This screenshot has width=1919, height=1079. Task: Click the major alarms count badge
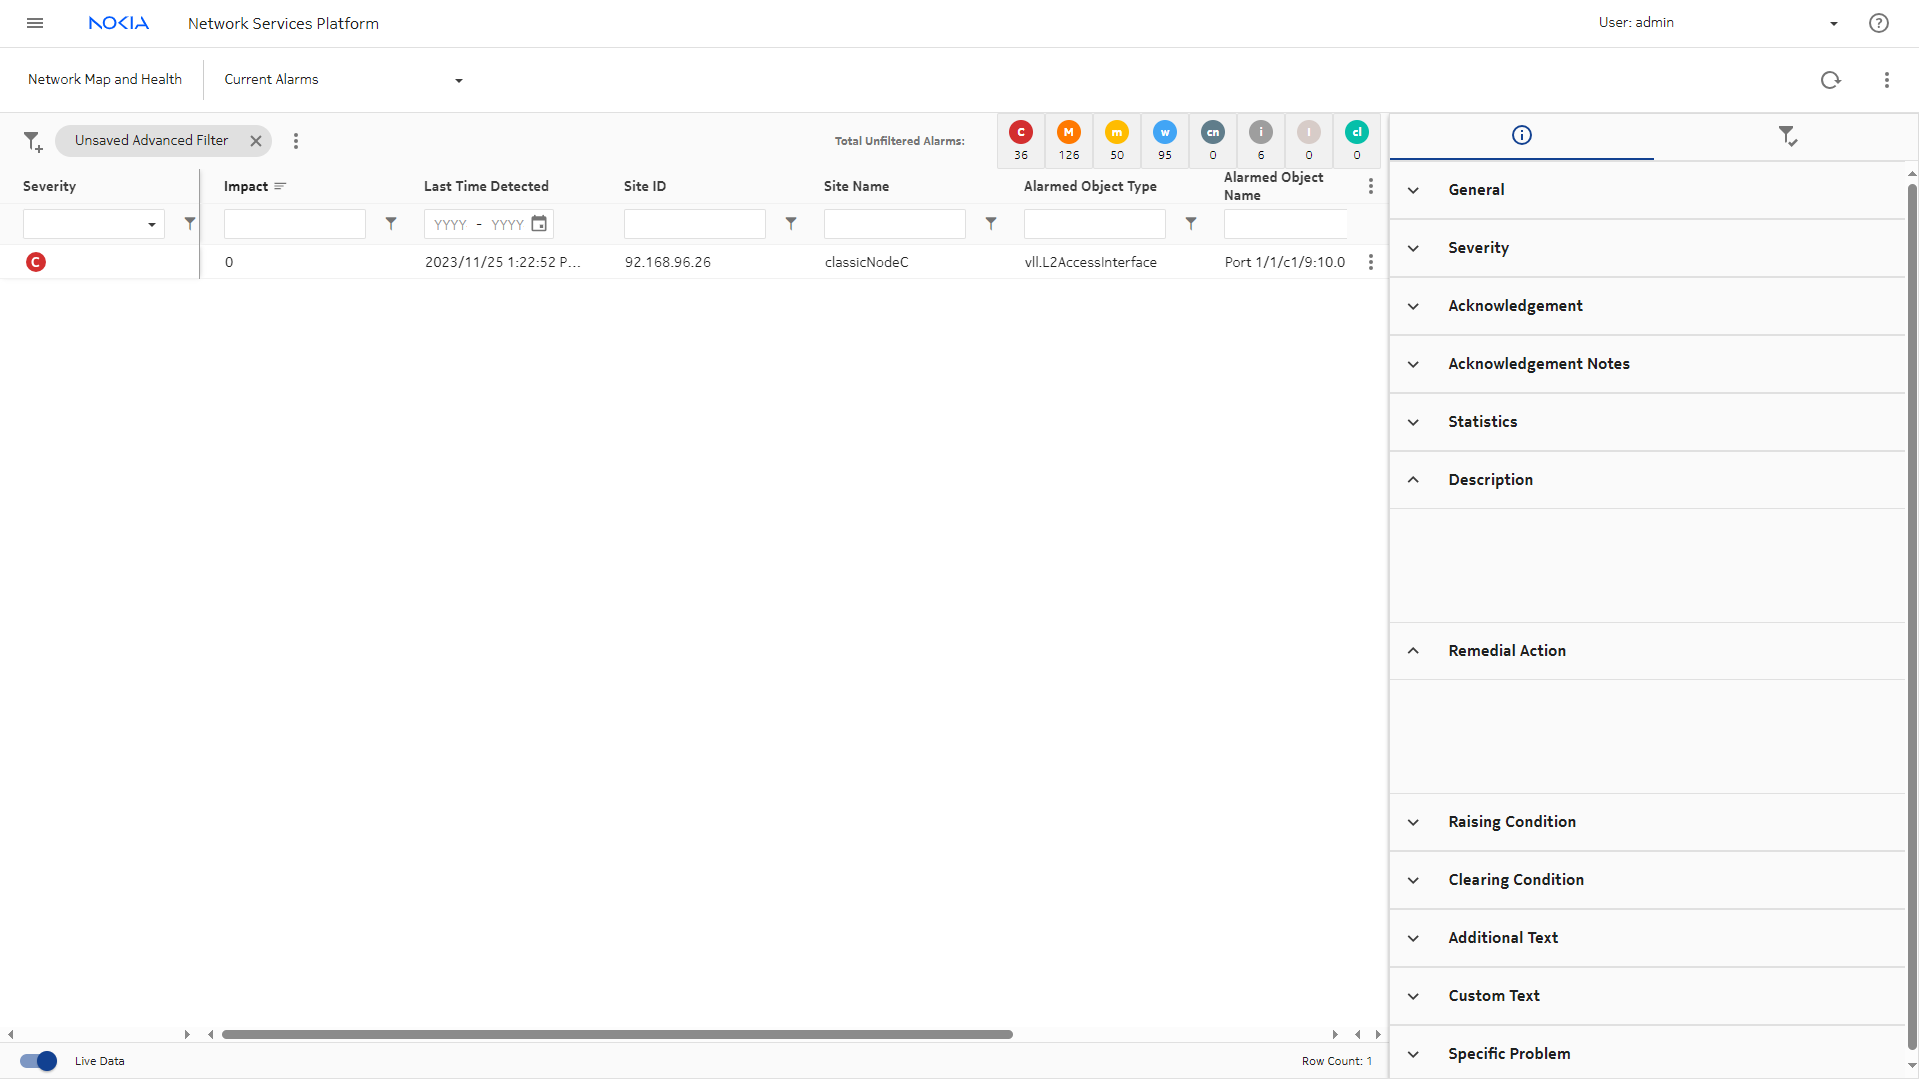click(x=1068, y=140)
